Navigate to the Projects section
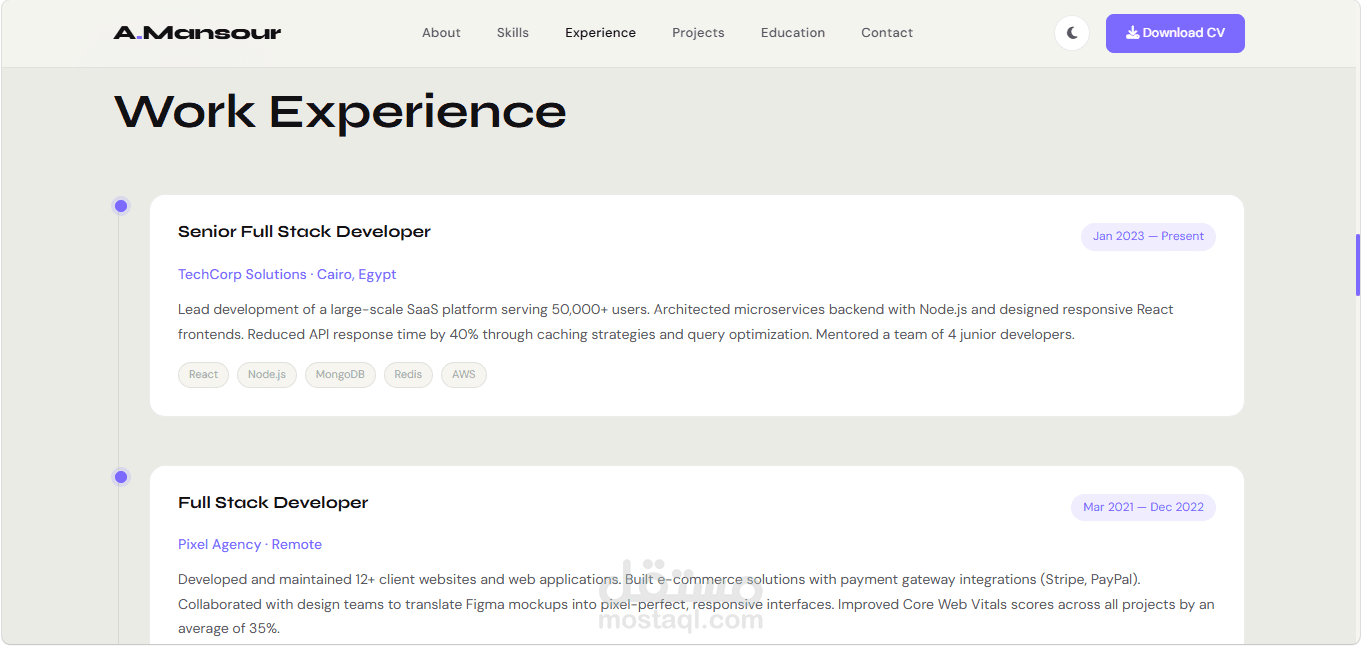1363x647 pixels. coord(698,33)
